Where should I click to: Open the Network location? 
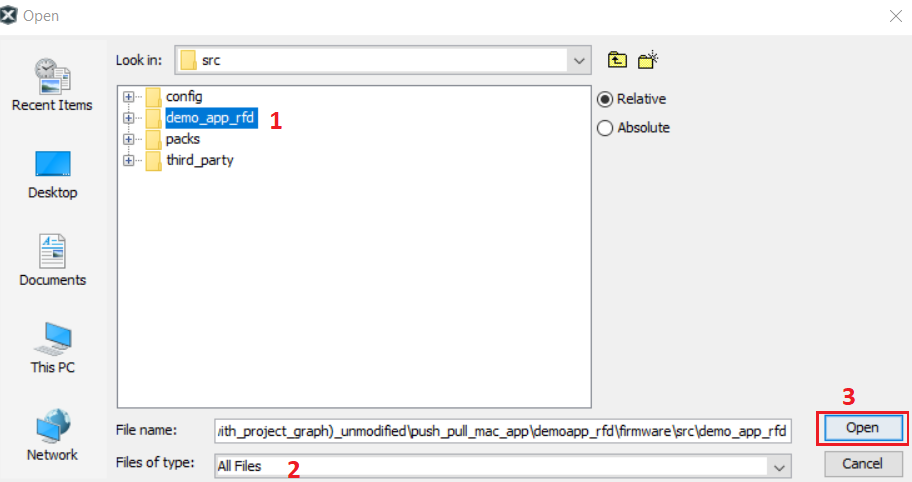click(x=52, y=435)
